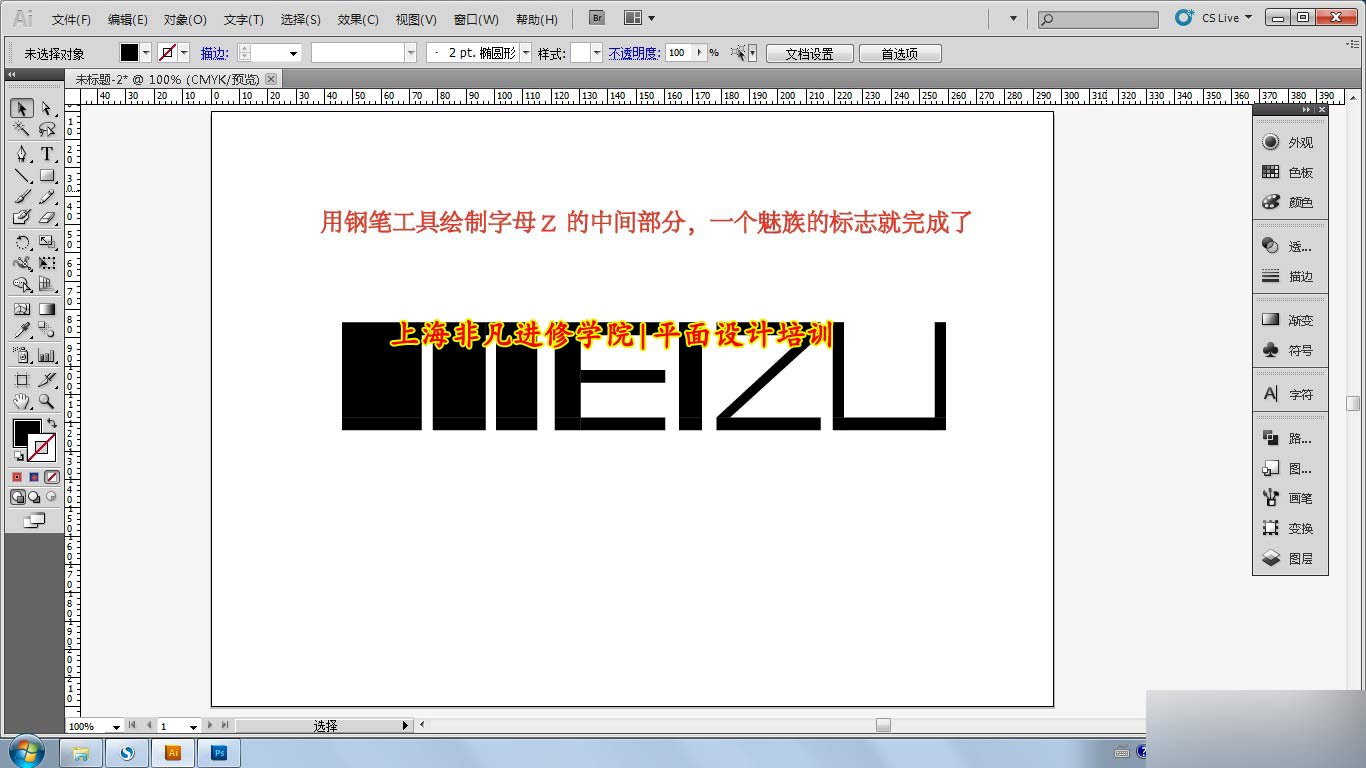Open the 描边 stroke panel link
1366x768 pixels.
[214, 53]
